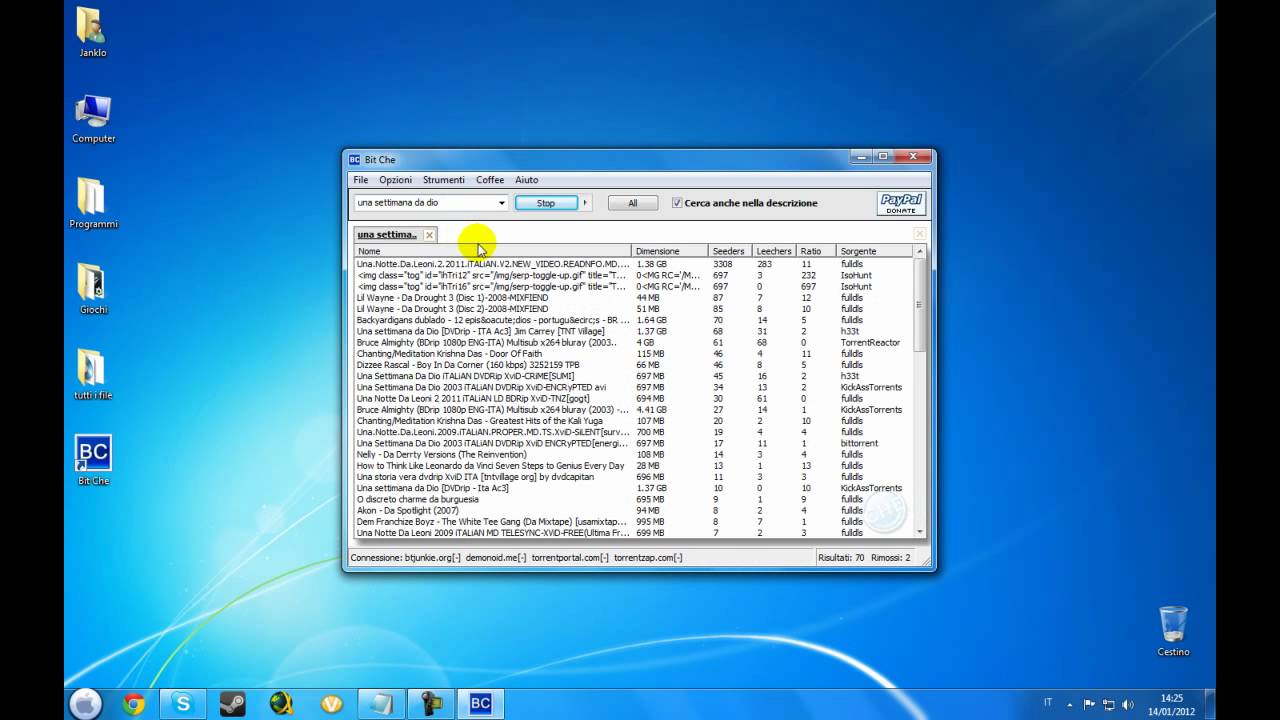The height and width of the screenshot is (720, 1280).
Task: Open Skype from the taskbar
Action: (183, 704)
